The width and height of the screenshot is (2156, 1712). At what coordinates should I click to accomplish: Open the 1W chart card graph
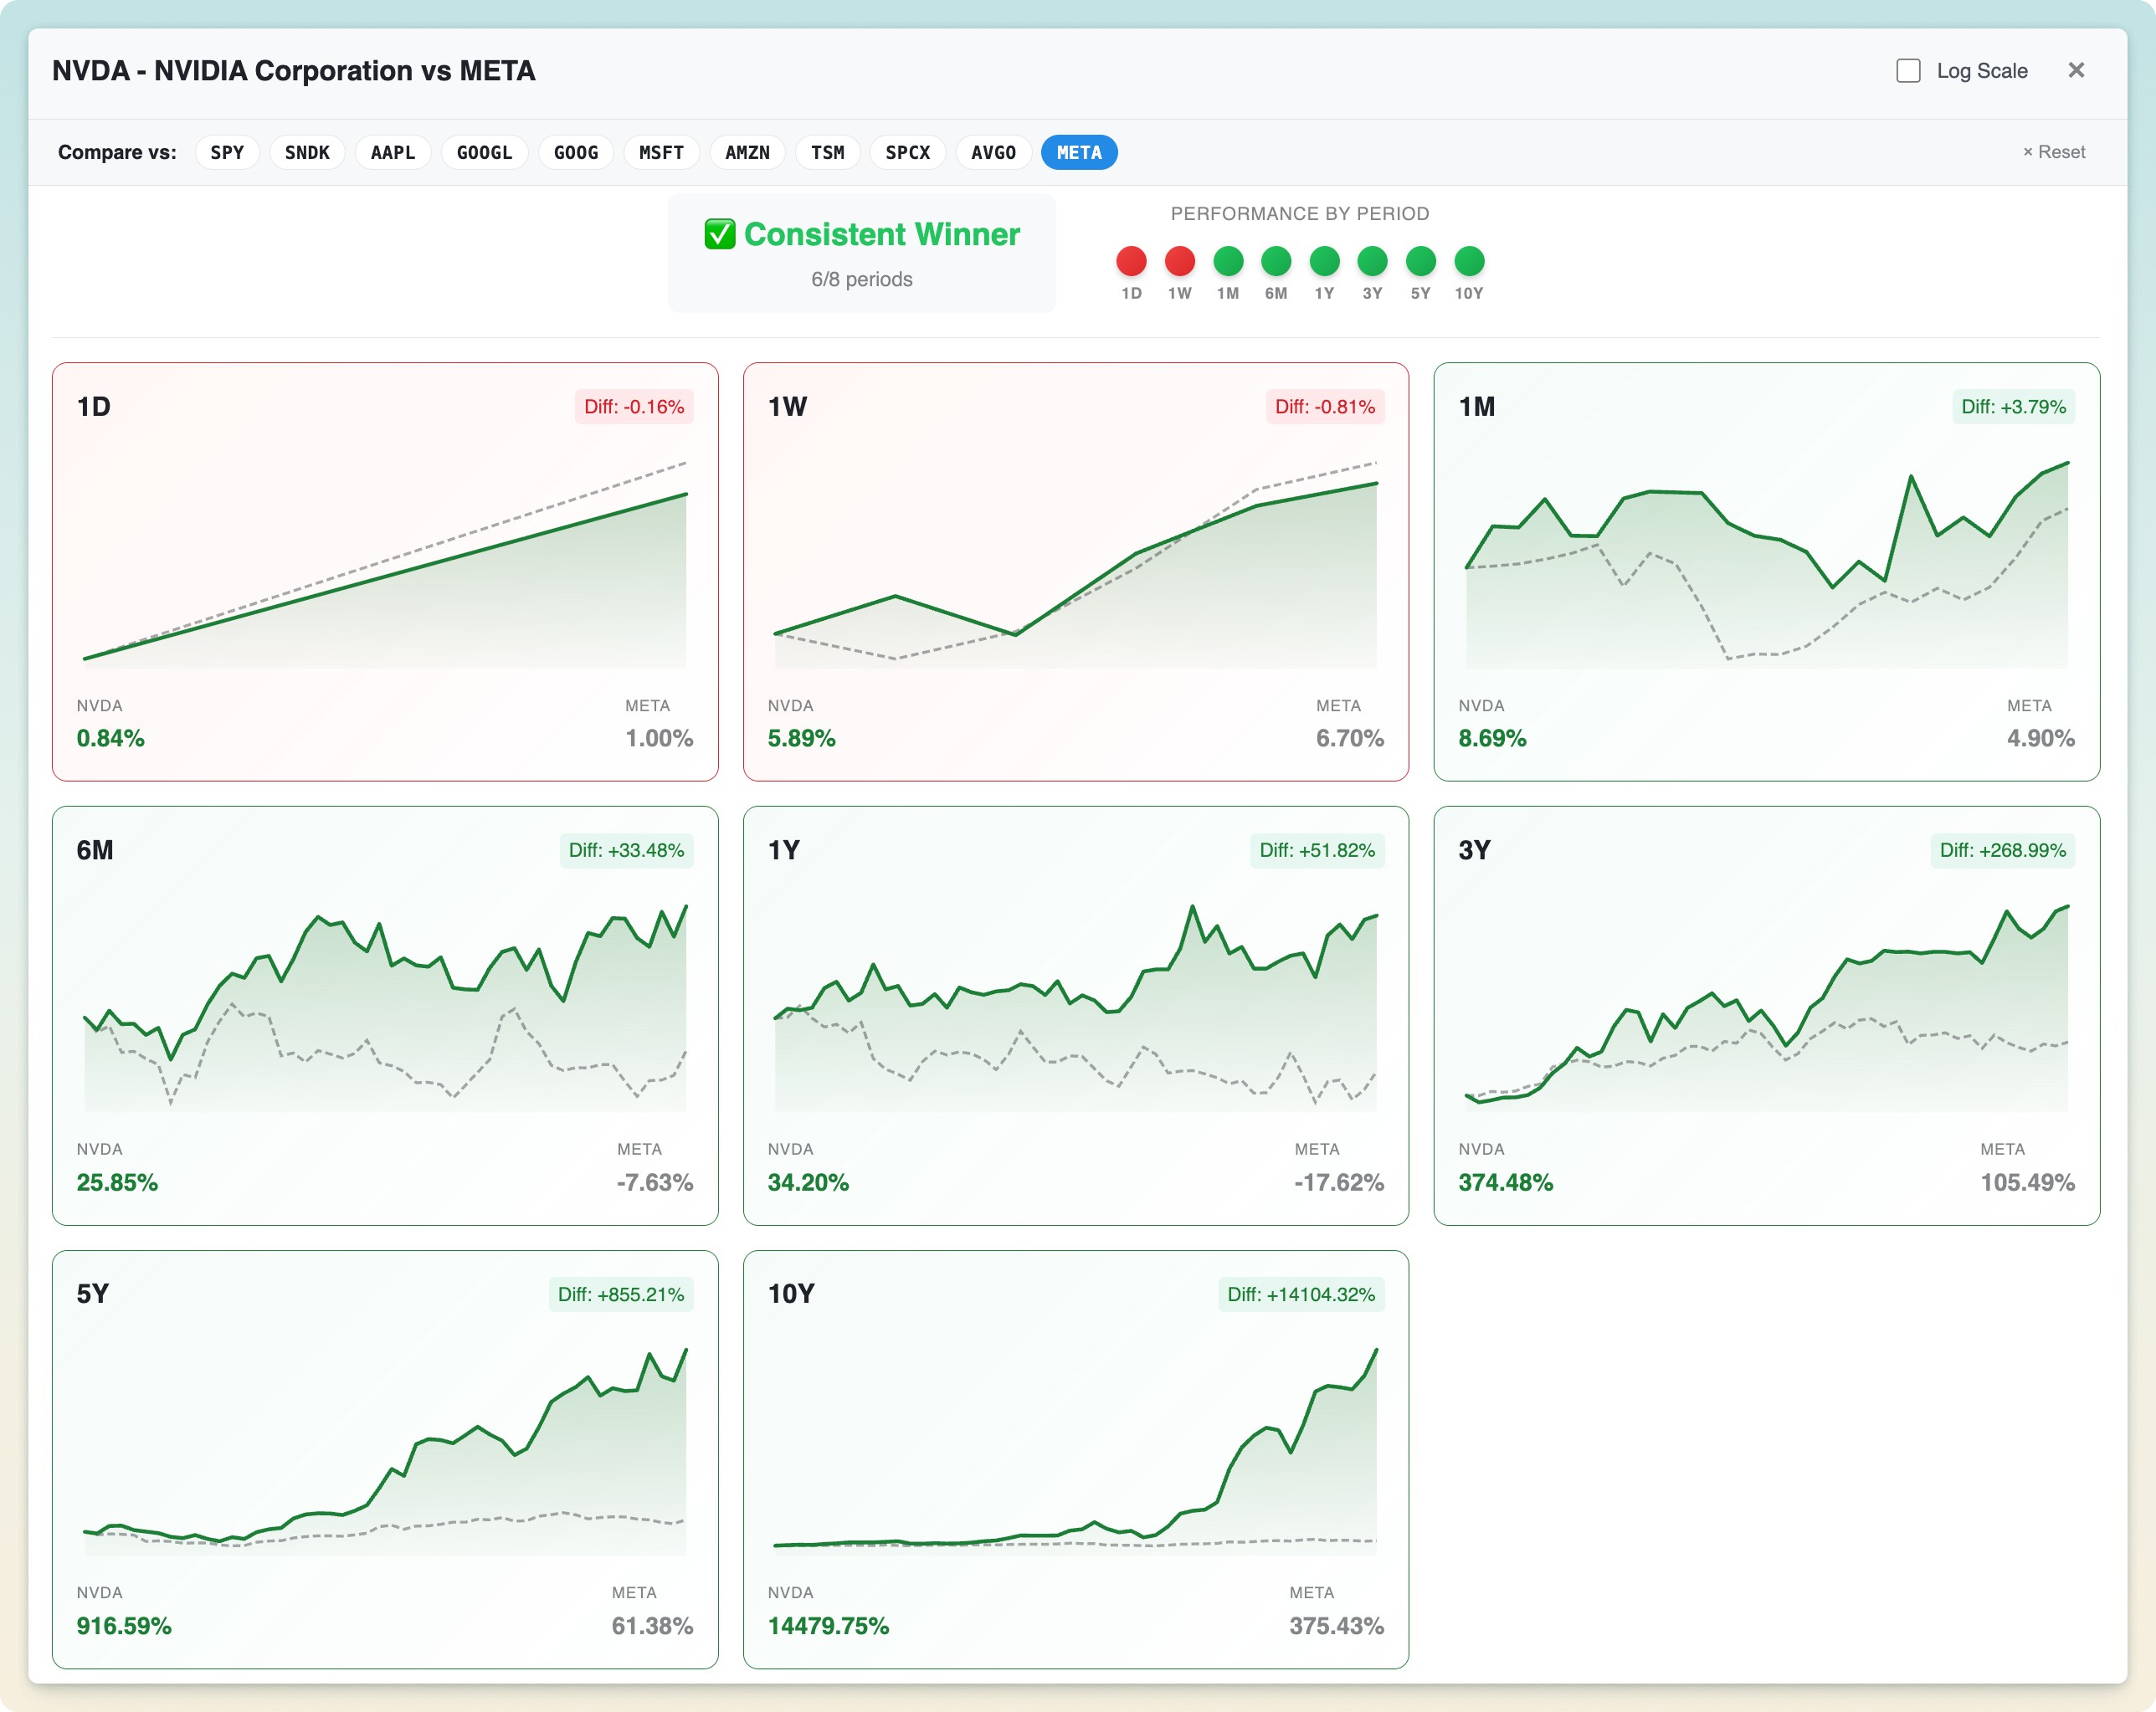tap(1076, 561)
